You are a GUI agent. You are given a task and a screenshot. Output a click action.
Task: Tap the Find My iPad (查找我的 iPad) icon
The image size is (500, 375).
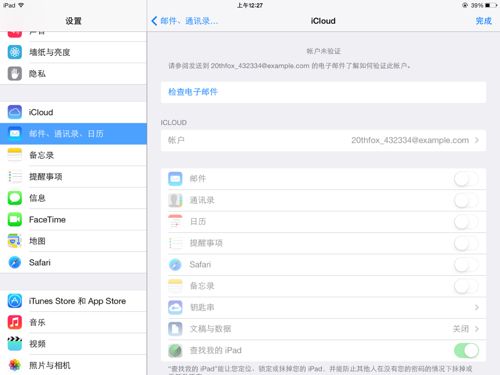coord(175,350)
